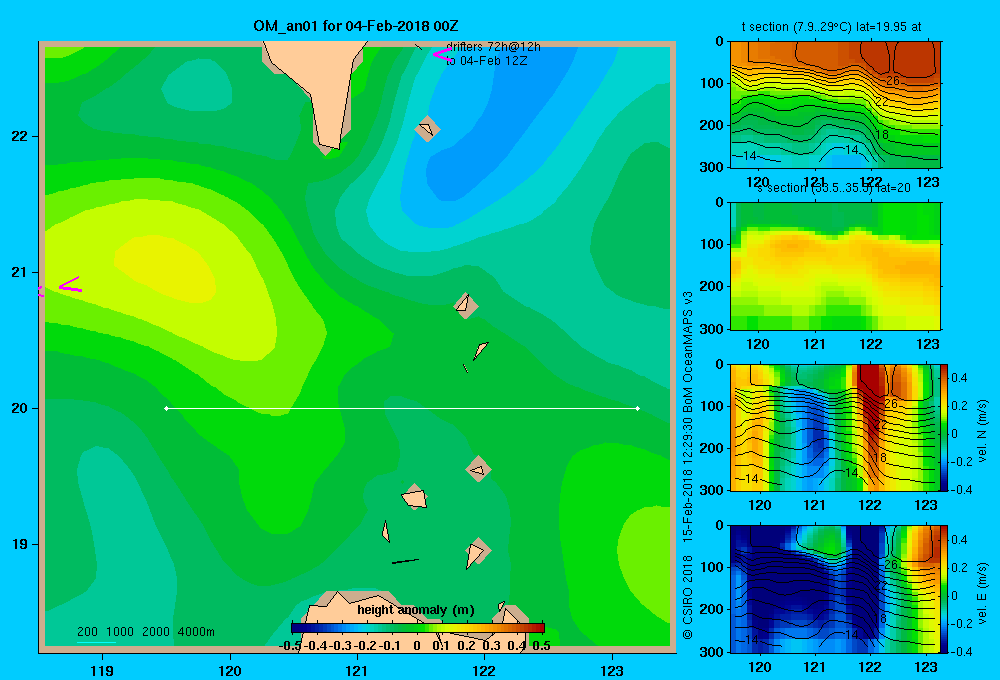The height and width of the screenshot is (680, 1000).
Task: Open the temperature section panel
Action: (x=835, y=104)
